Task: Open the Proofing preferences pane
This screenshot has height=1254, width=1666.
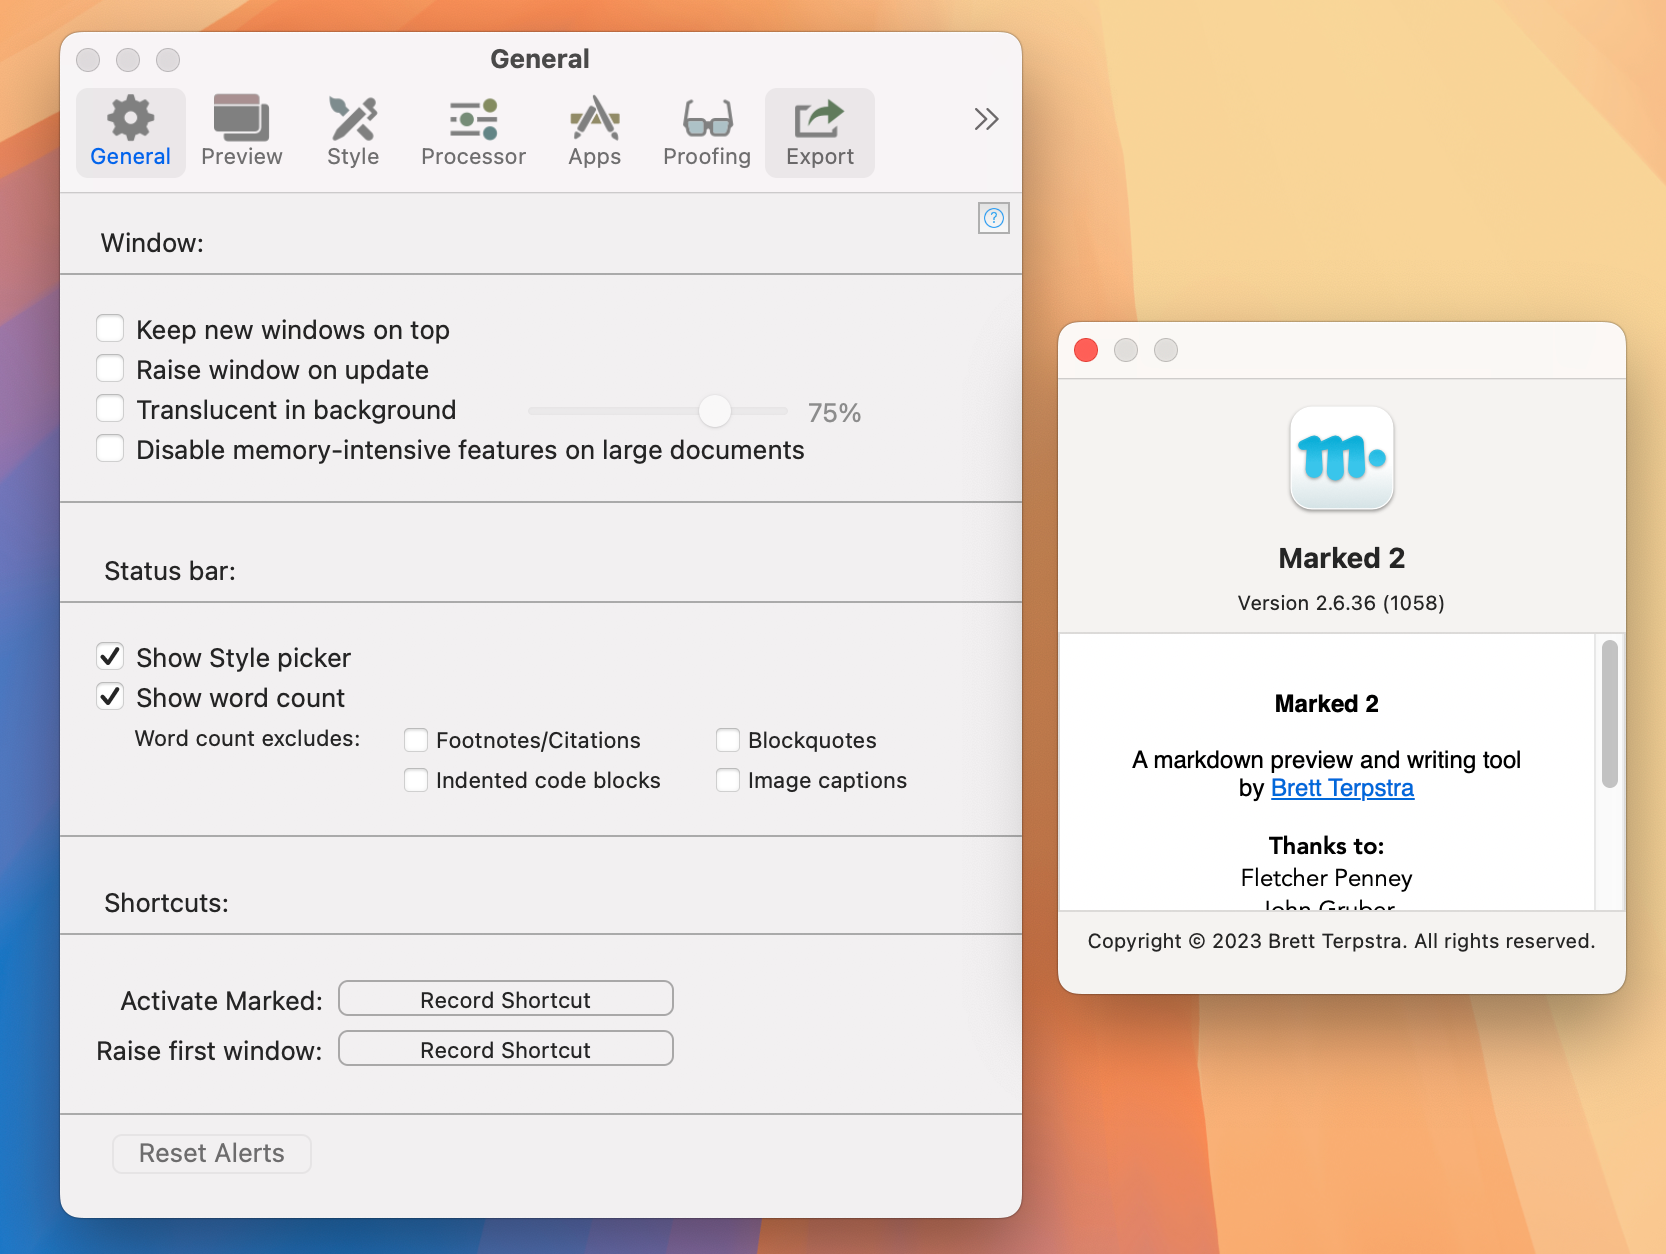Action: [707, 133]
